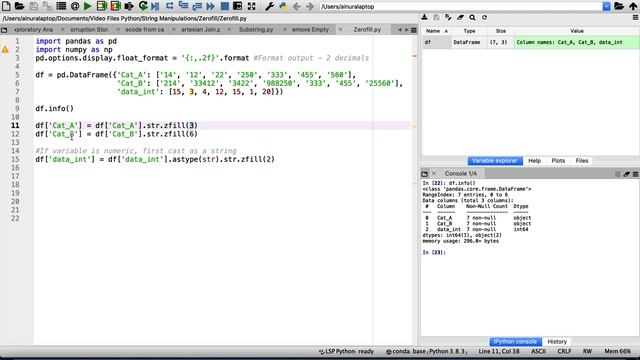Close the Zerofill.py tab
Screen dimensions: 640x360
pyautogui.click(x=340, y=30)
